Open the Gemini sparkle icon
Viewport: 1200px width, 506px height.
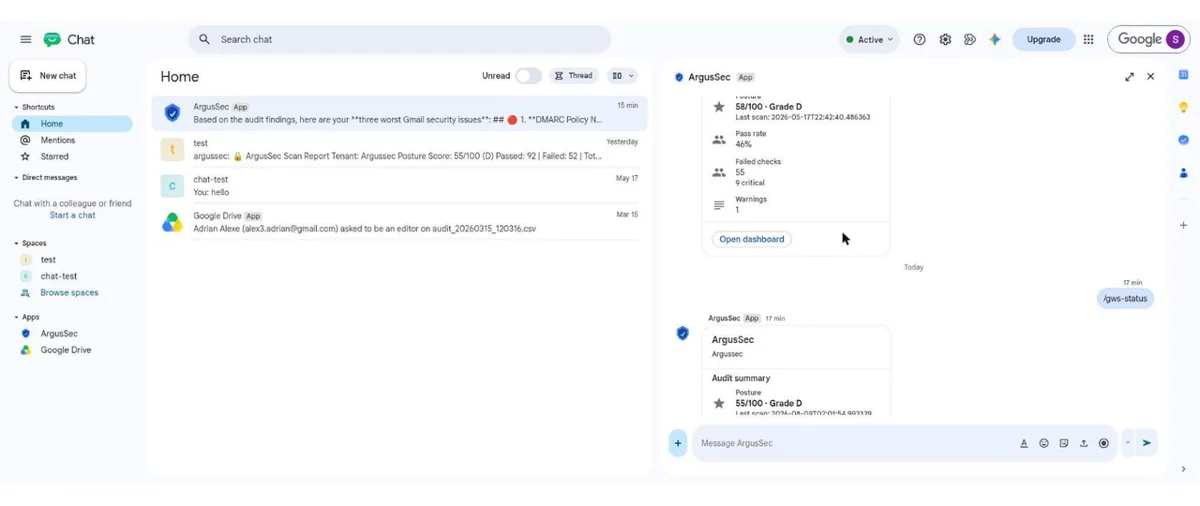994,40
